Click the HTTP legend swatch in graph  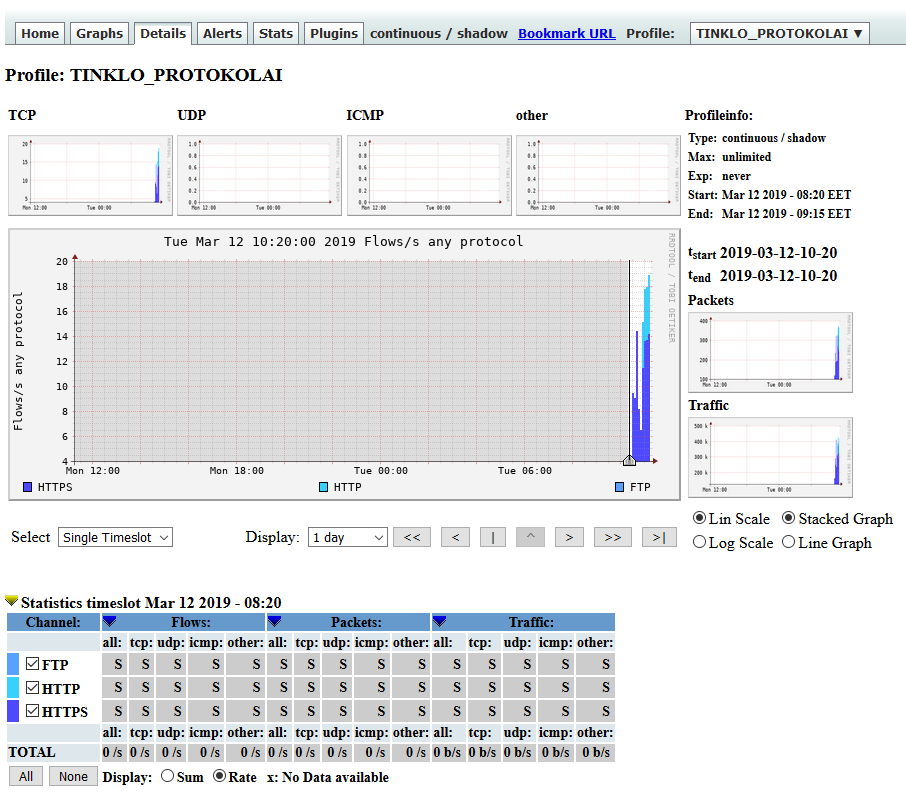tap(324, 487)
